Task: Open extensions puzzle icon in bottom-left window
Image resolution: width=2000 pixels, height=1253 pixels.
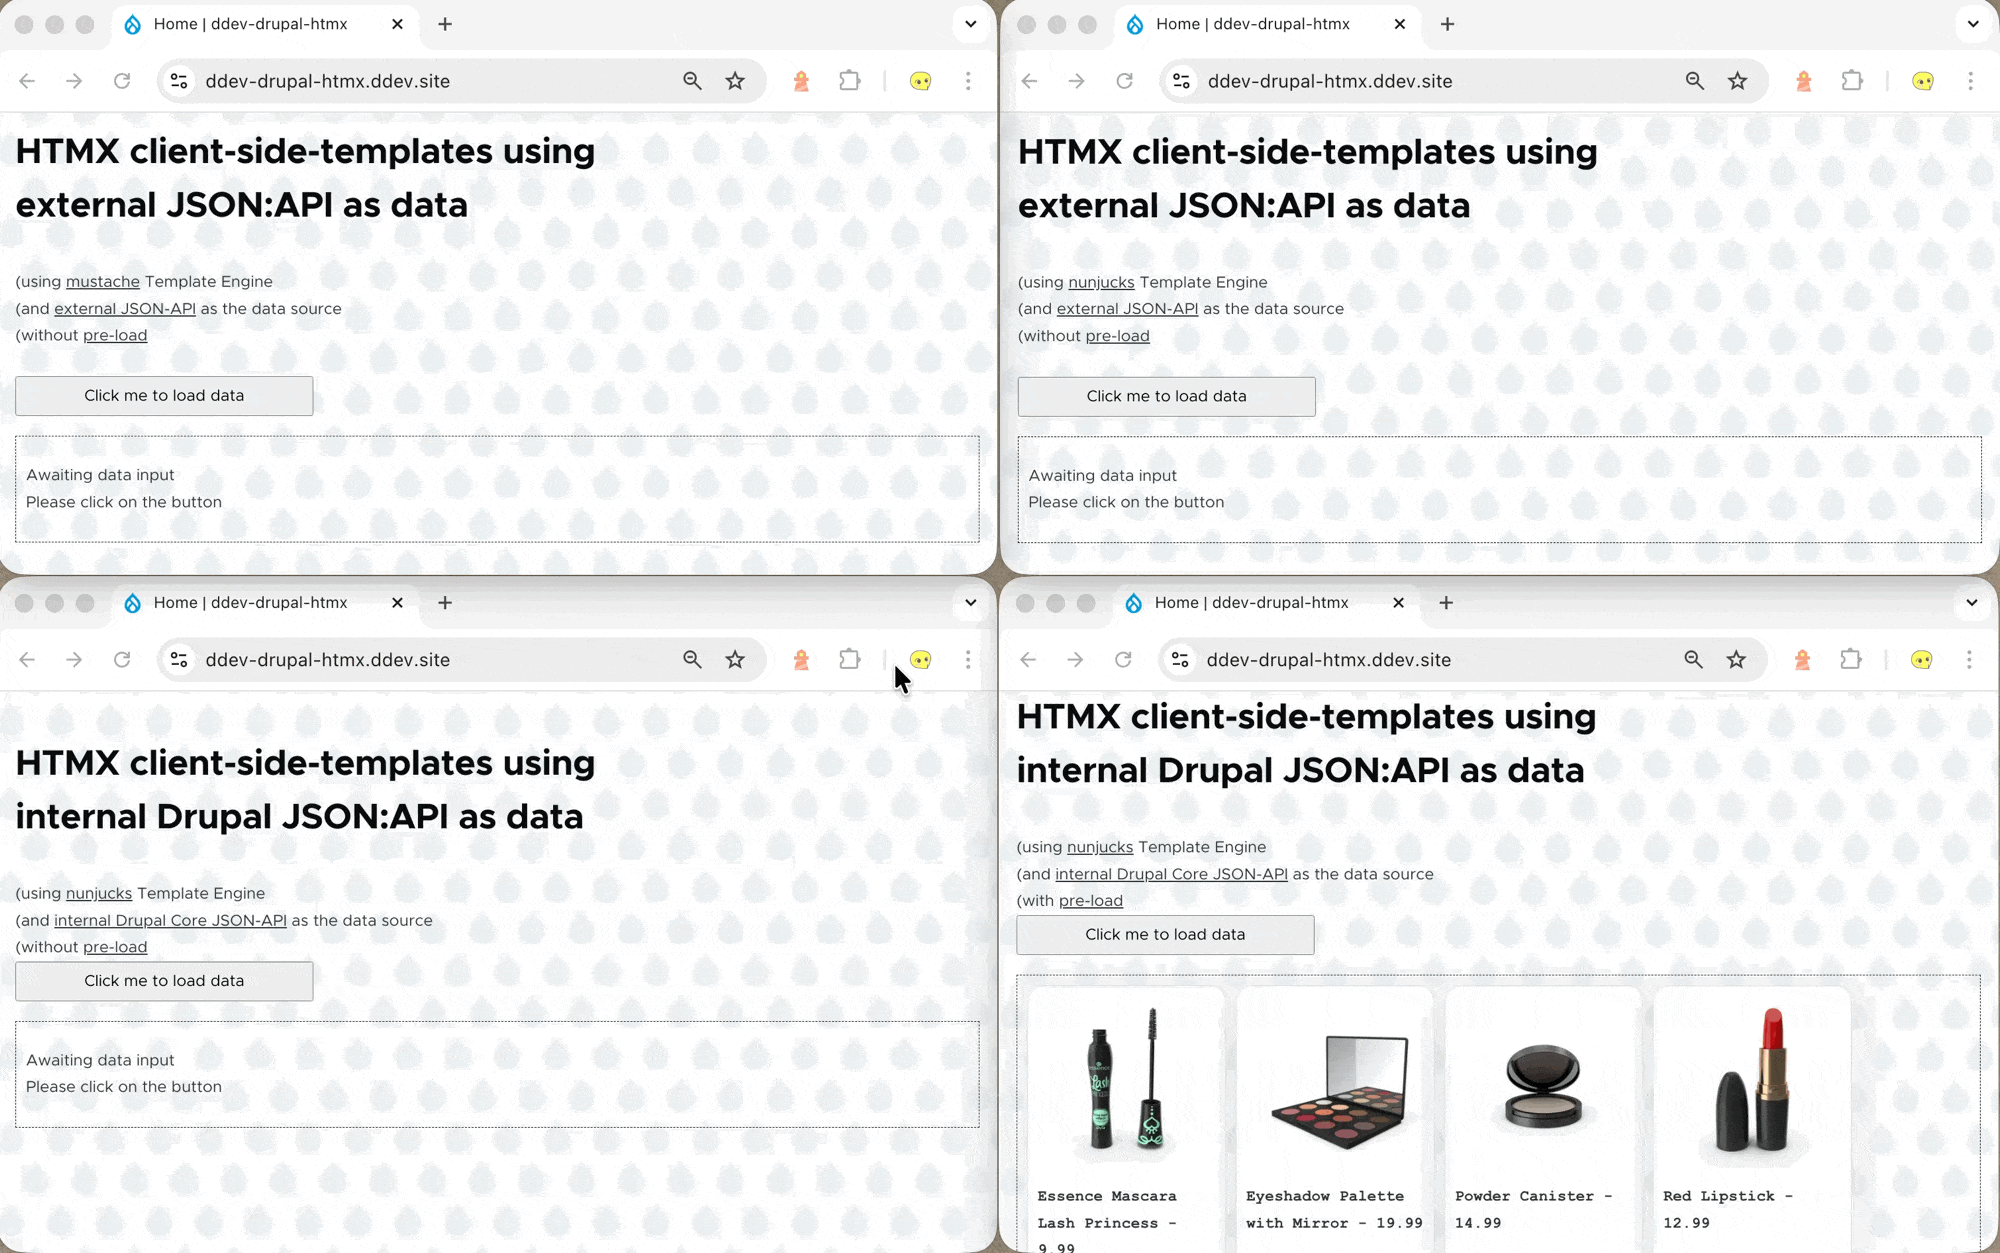Action: pyautogui.click(x=849, y=659)
